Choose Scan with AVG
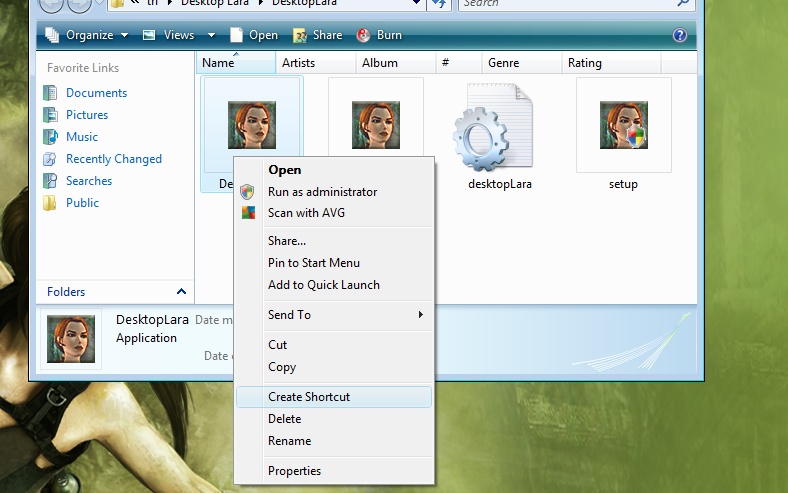788x493 pixels. [334, 213]
